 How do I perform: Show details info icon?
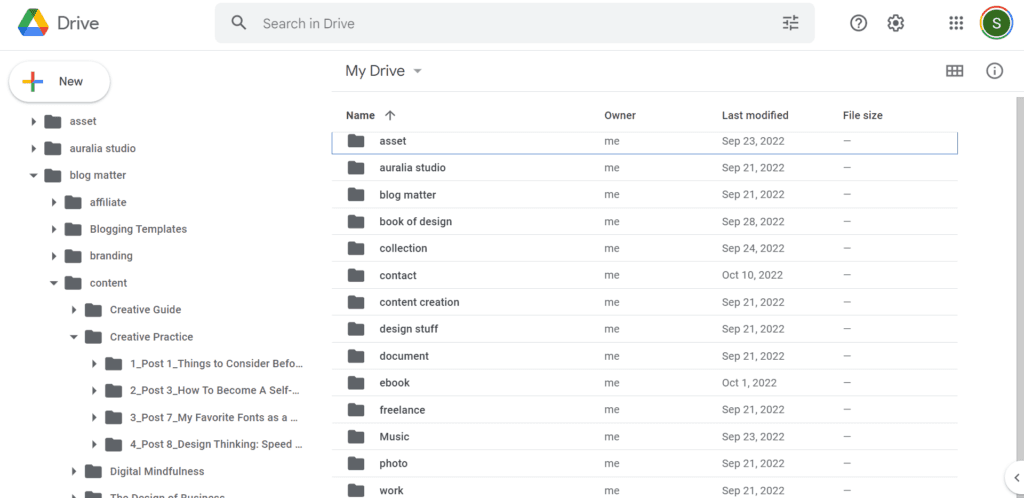(x=994, y=71)
